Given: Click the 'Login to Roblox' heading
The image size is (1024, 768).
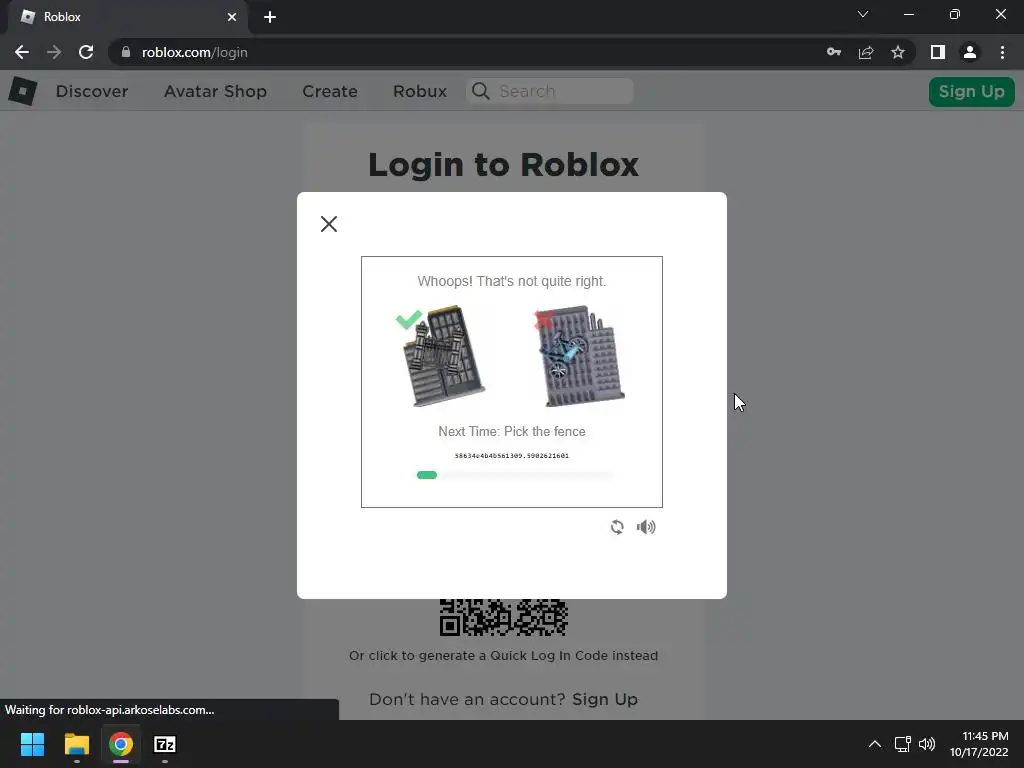Looking at the screenshot, I should 504,165.
